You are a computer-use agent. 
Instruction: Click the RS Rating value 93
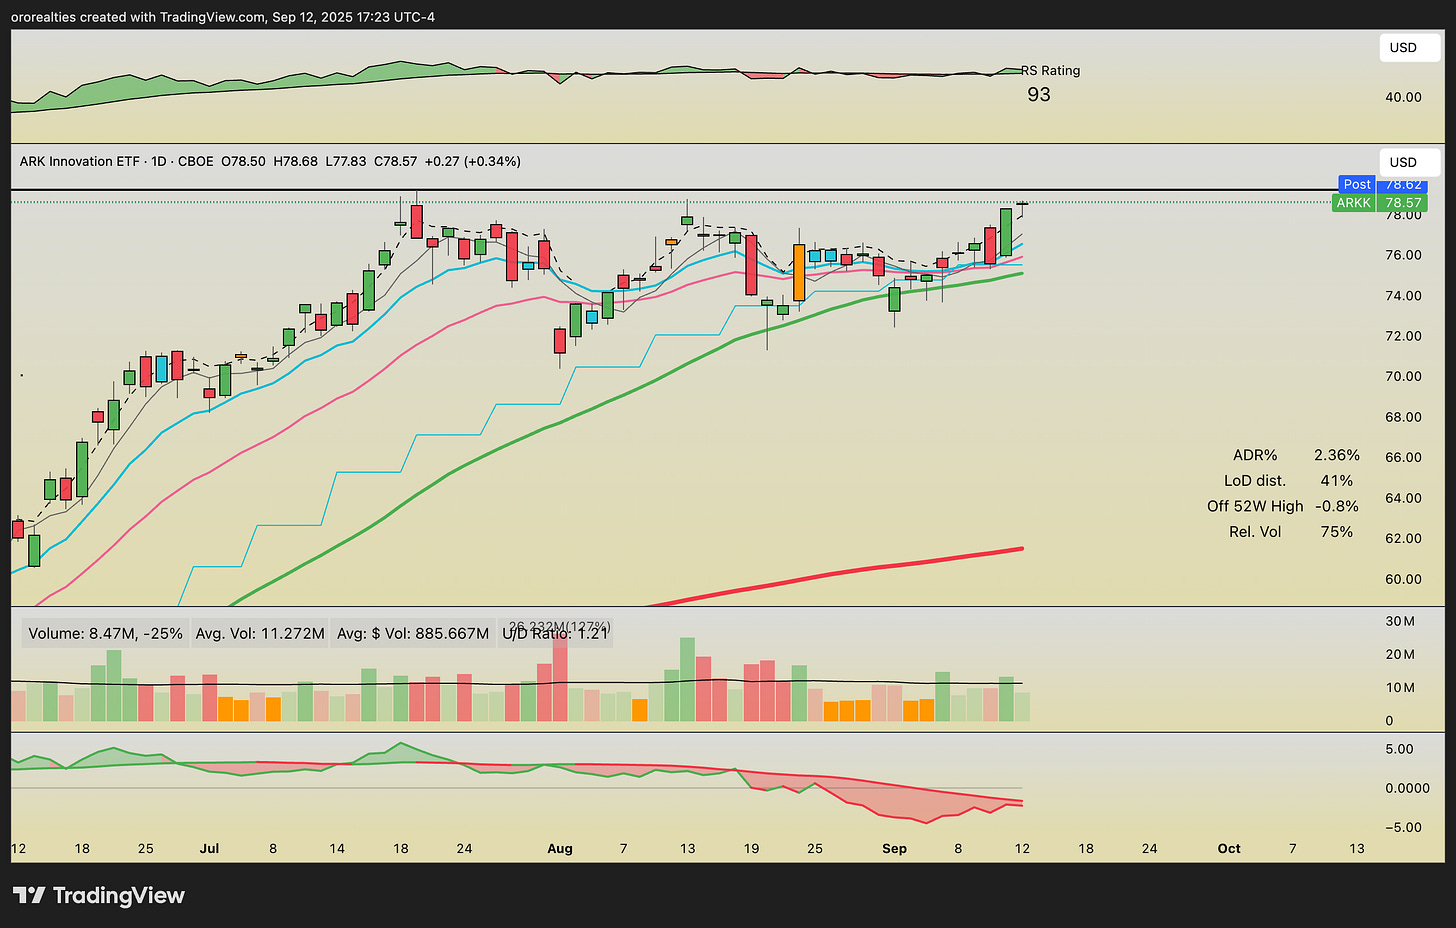(1039, 94)
